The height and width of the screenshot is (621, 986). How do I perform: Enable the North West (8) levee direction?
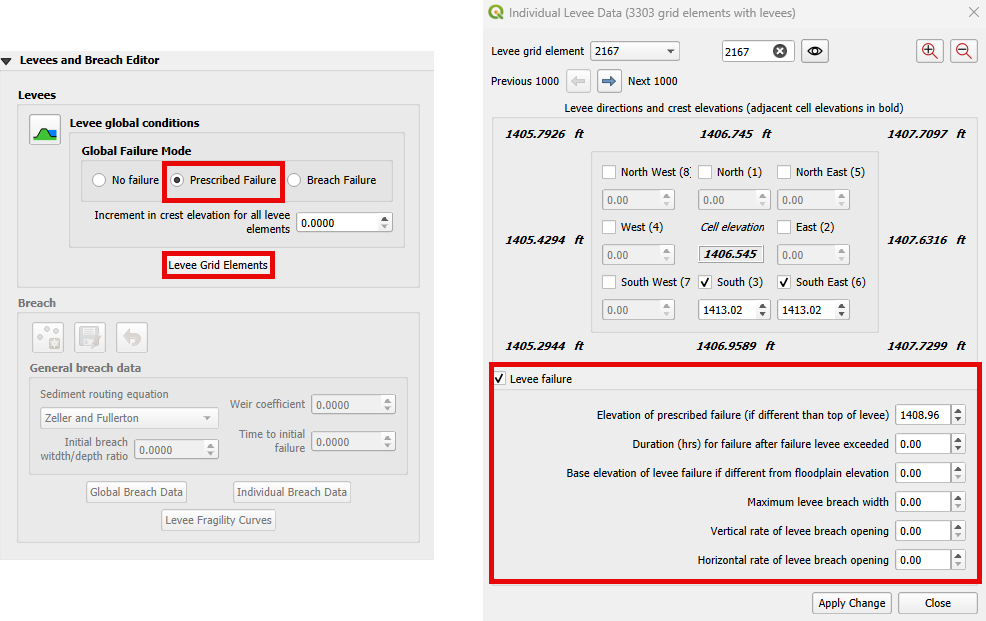coord(609,172)
